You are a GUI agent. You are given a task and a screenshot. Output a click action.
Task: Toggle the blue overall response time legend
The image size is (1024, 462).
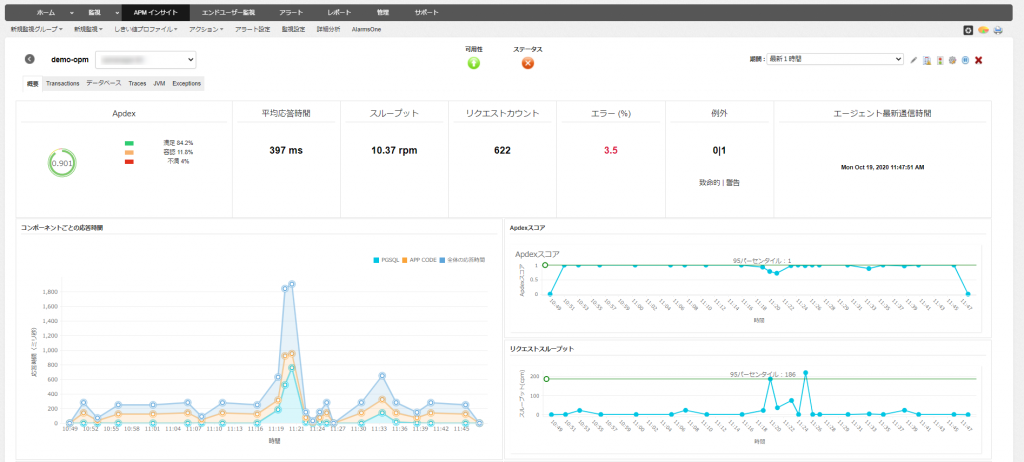point(463,260)
